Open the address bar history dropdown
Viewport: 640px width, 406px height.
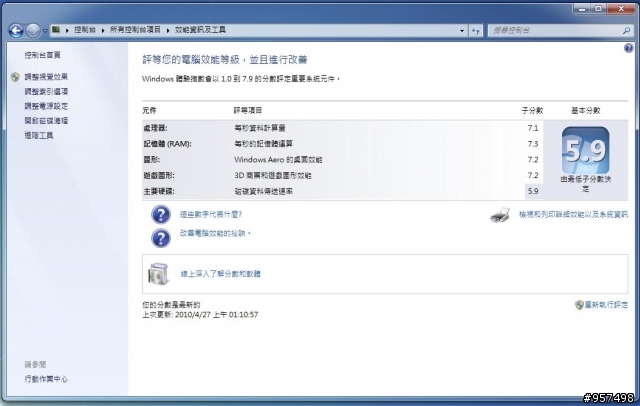click(462, 31)
